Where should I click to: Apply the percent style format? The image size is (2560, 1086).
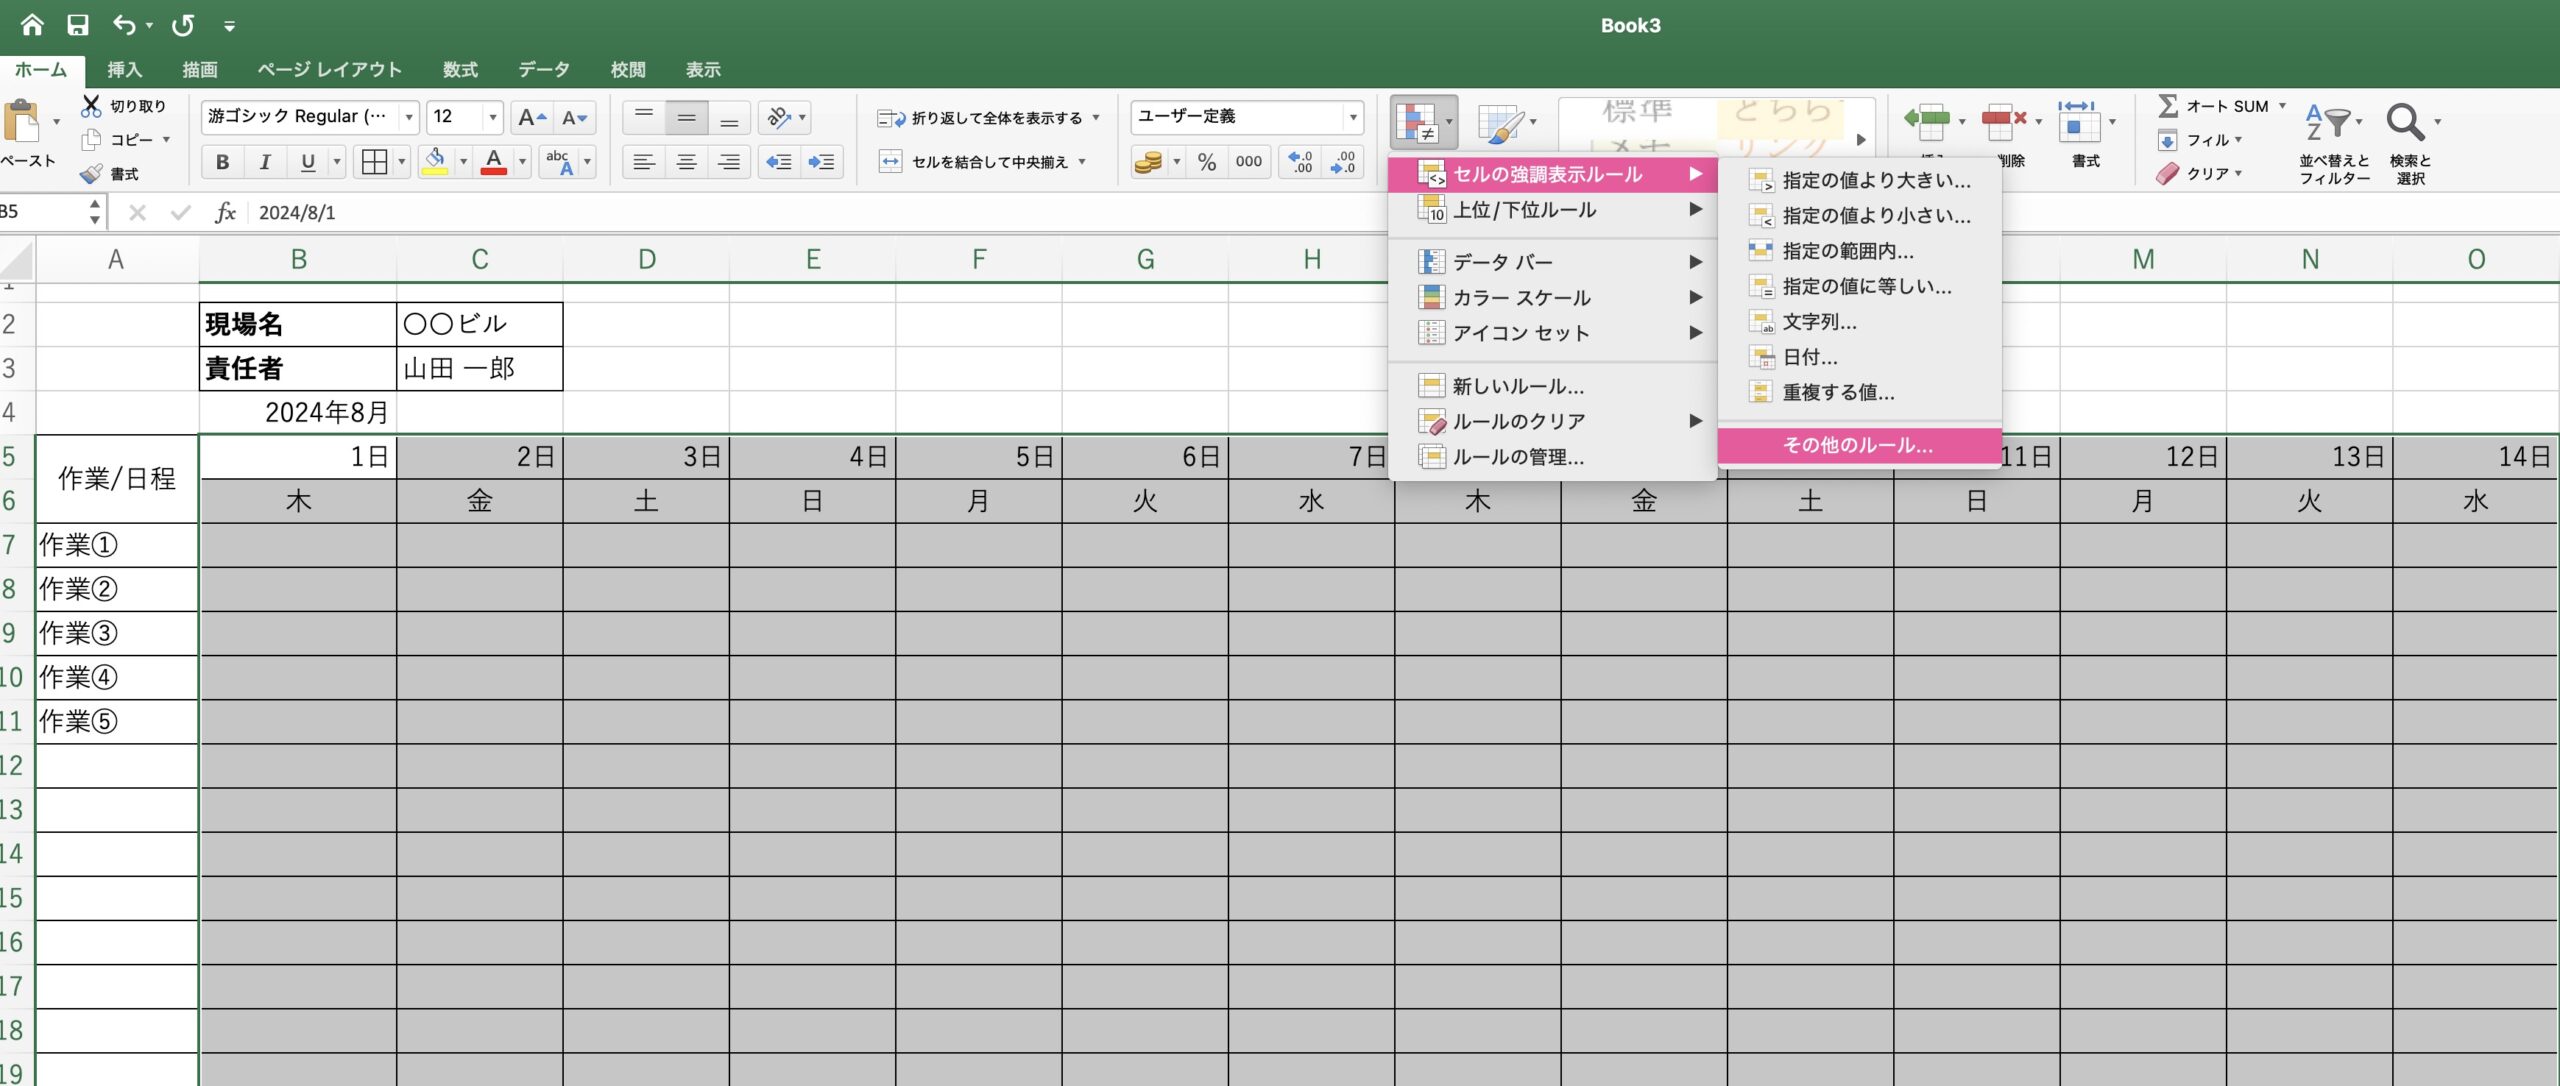click(x=1207, y=162)
